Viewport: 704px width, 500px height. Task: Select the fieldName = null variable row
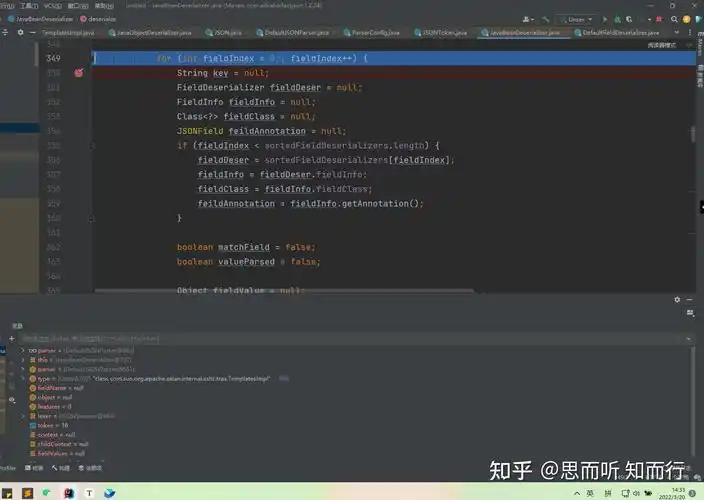point(57,388)
